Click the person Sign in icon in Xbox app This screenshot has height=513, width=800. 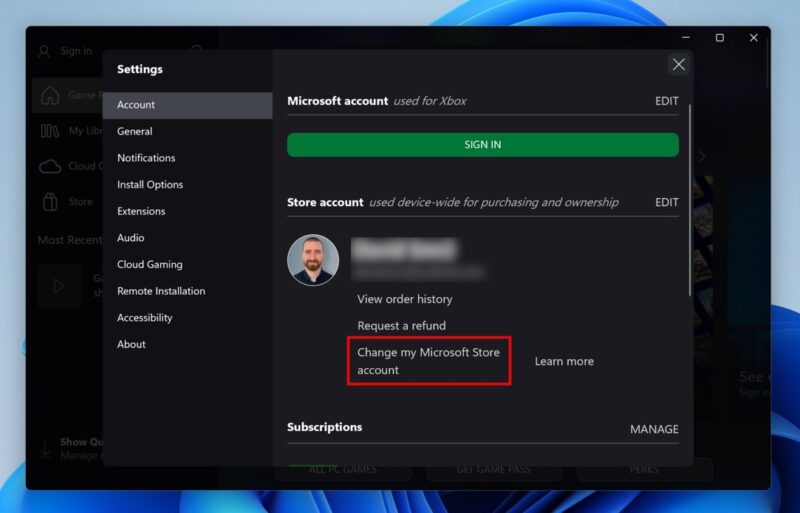click(44, 51)
